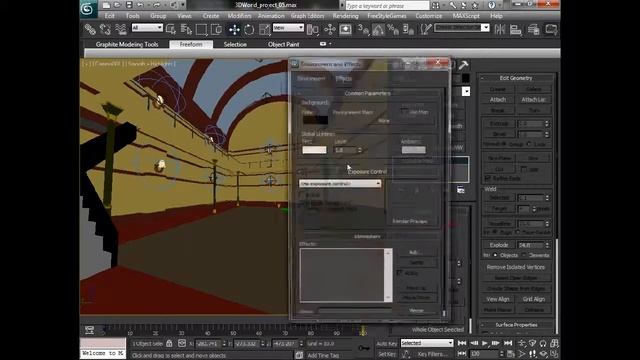Open the MAXScript menu
Viewport: 640px width, 360px height.
pyautogui.click(x=466, y=16)
